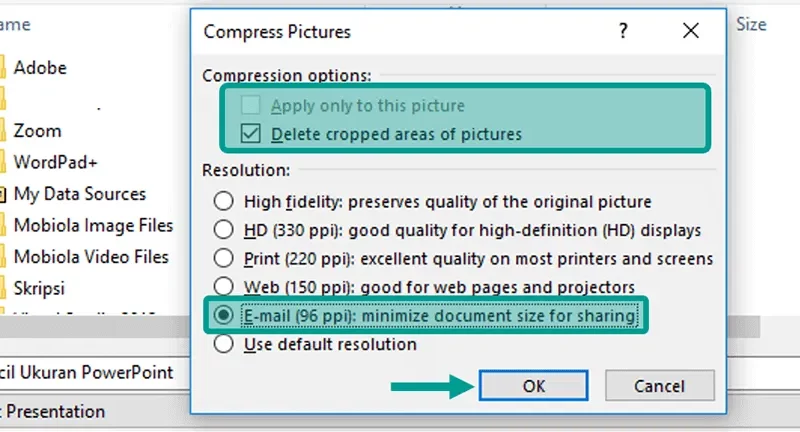
Task: Open Mobiola Image Files folder
Action: [x=93, y=225]
